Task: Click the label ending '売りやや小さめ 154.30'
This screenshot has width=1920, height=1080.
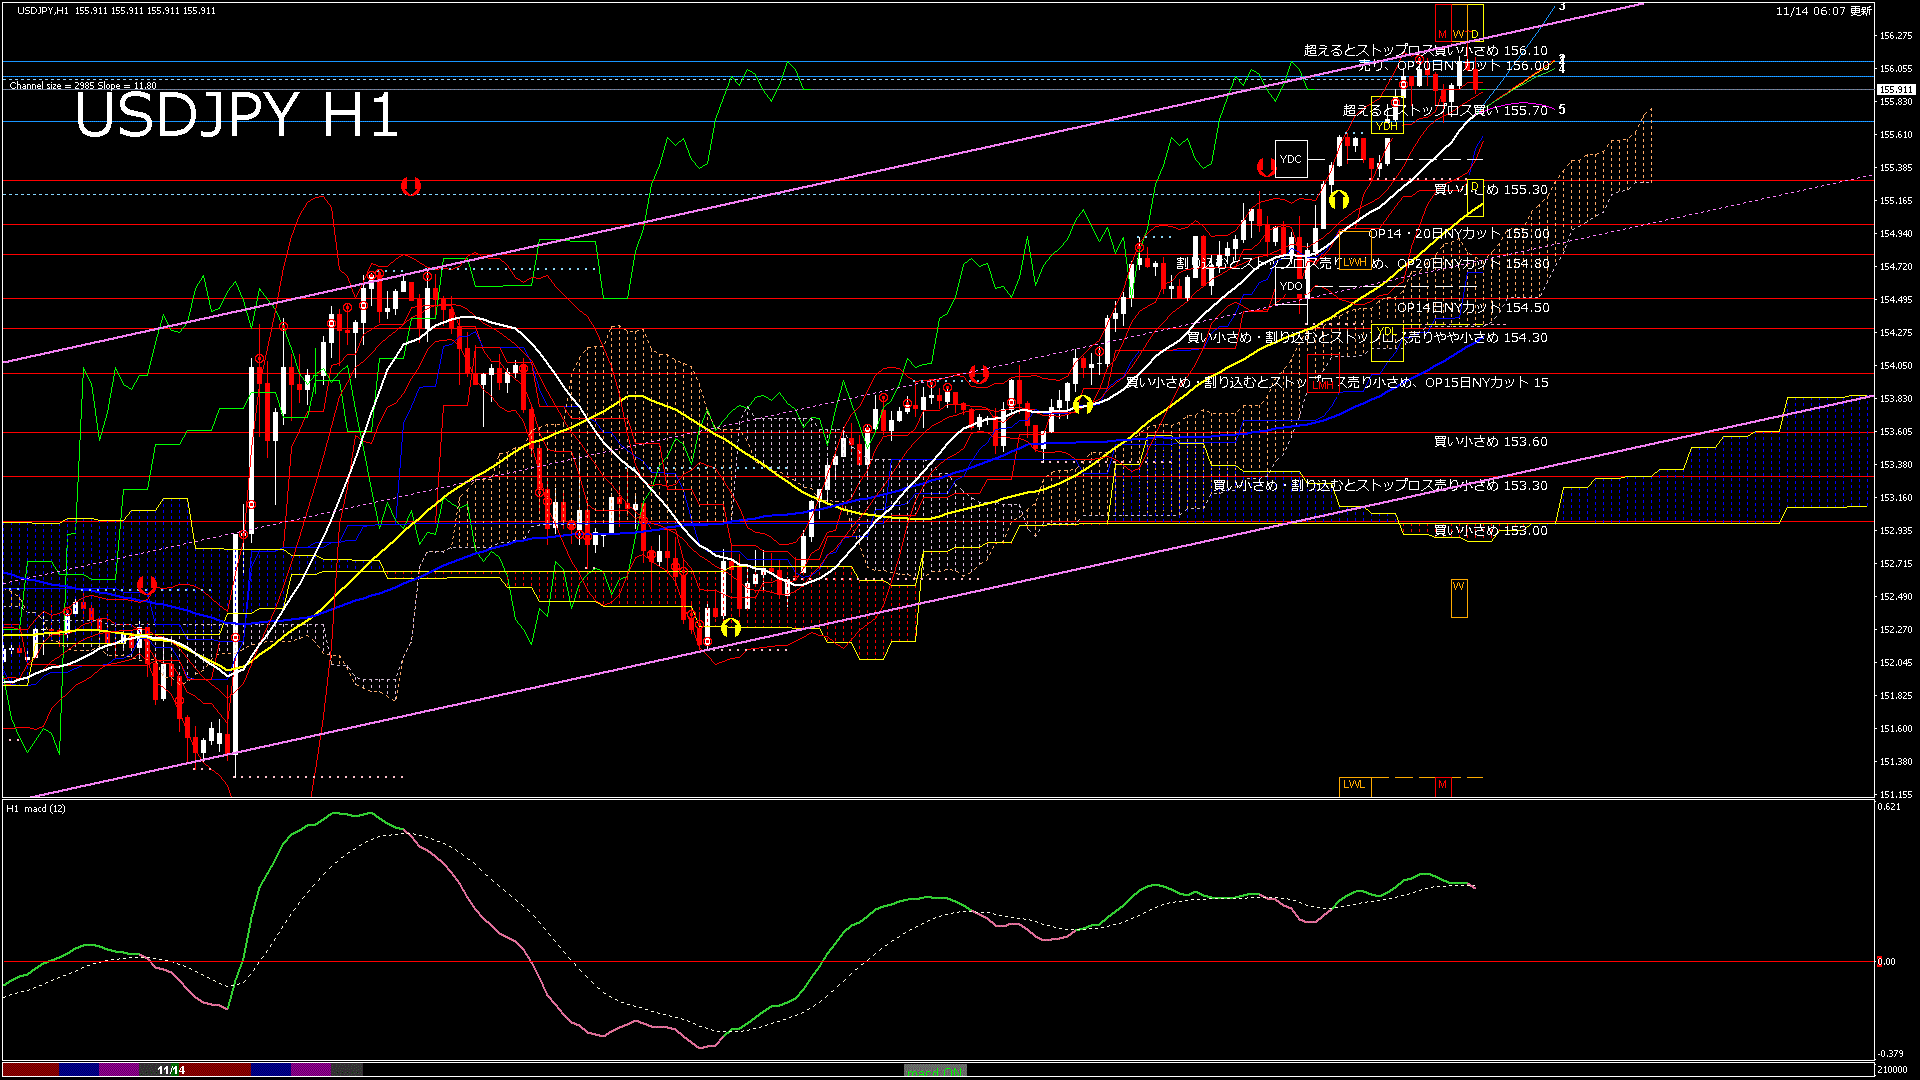Action: [x=1367, y=337]
